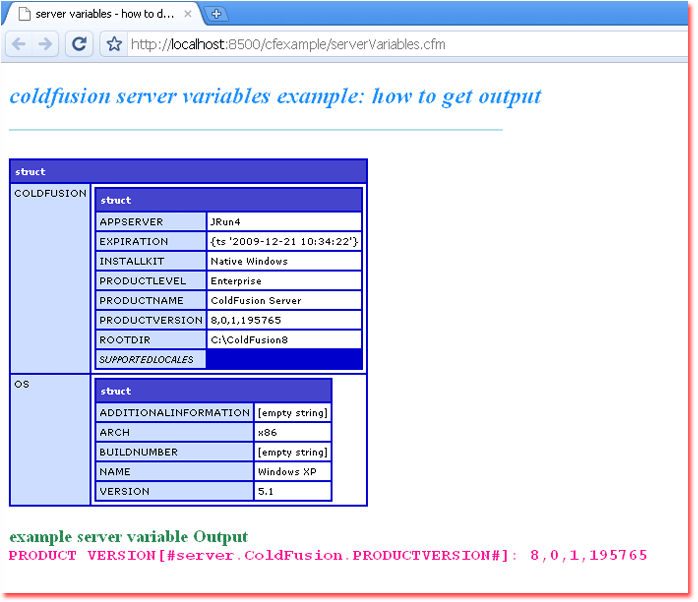Click the example server variable Output heading
This screenshot has width=698, height=602.
tap(129, 537)
